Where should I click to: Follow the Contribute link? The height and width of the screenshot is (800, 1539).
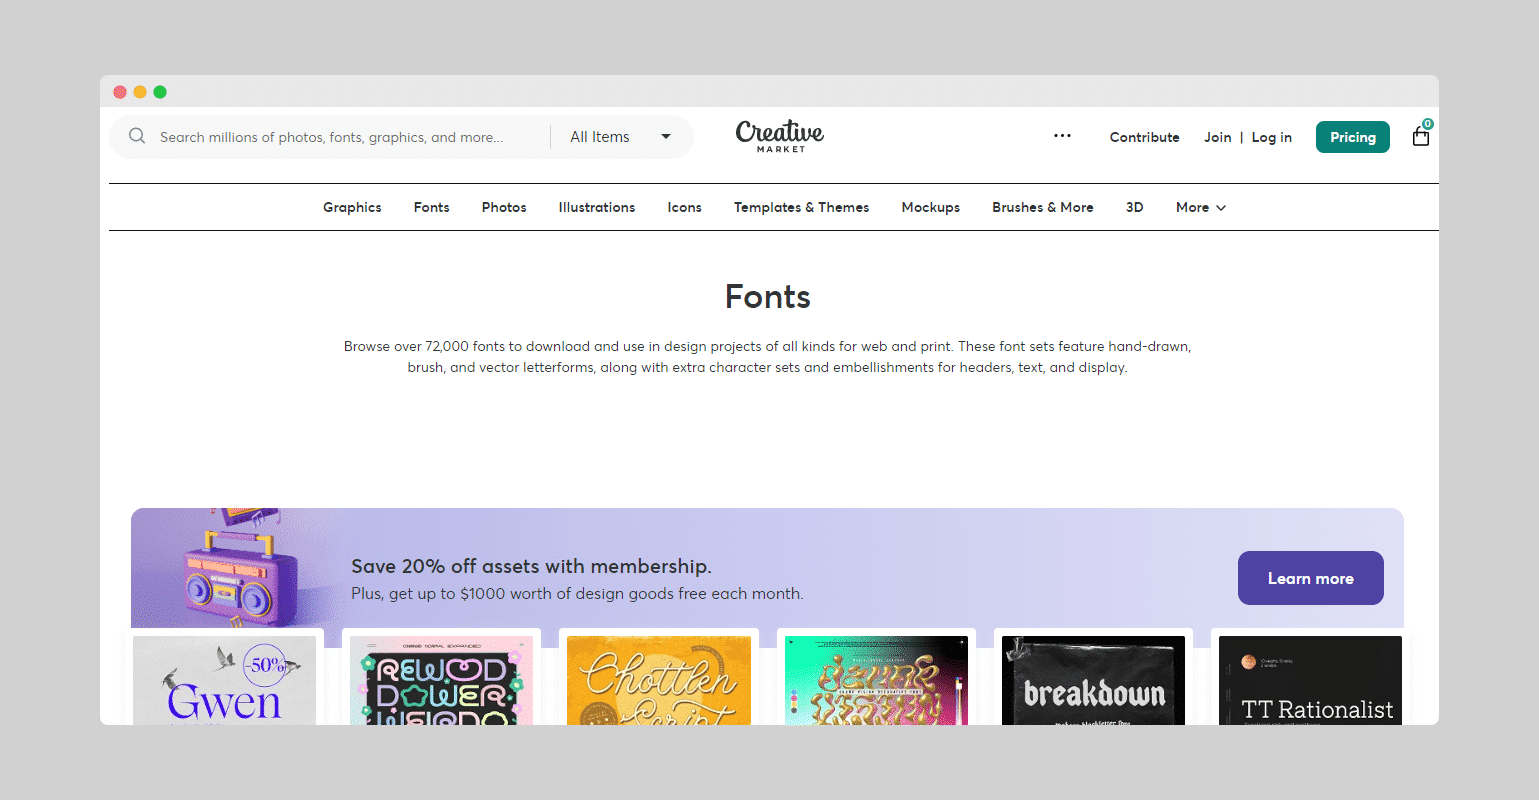[x=1145, y=137]
